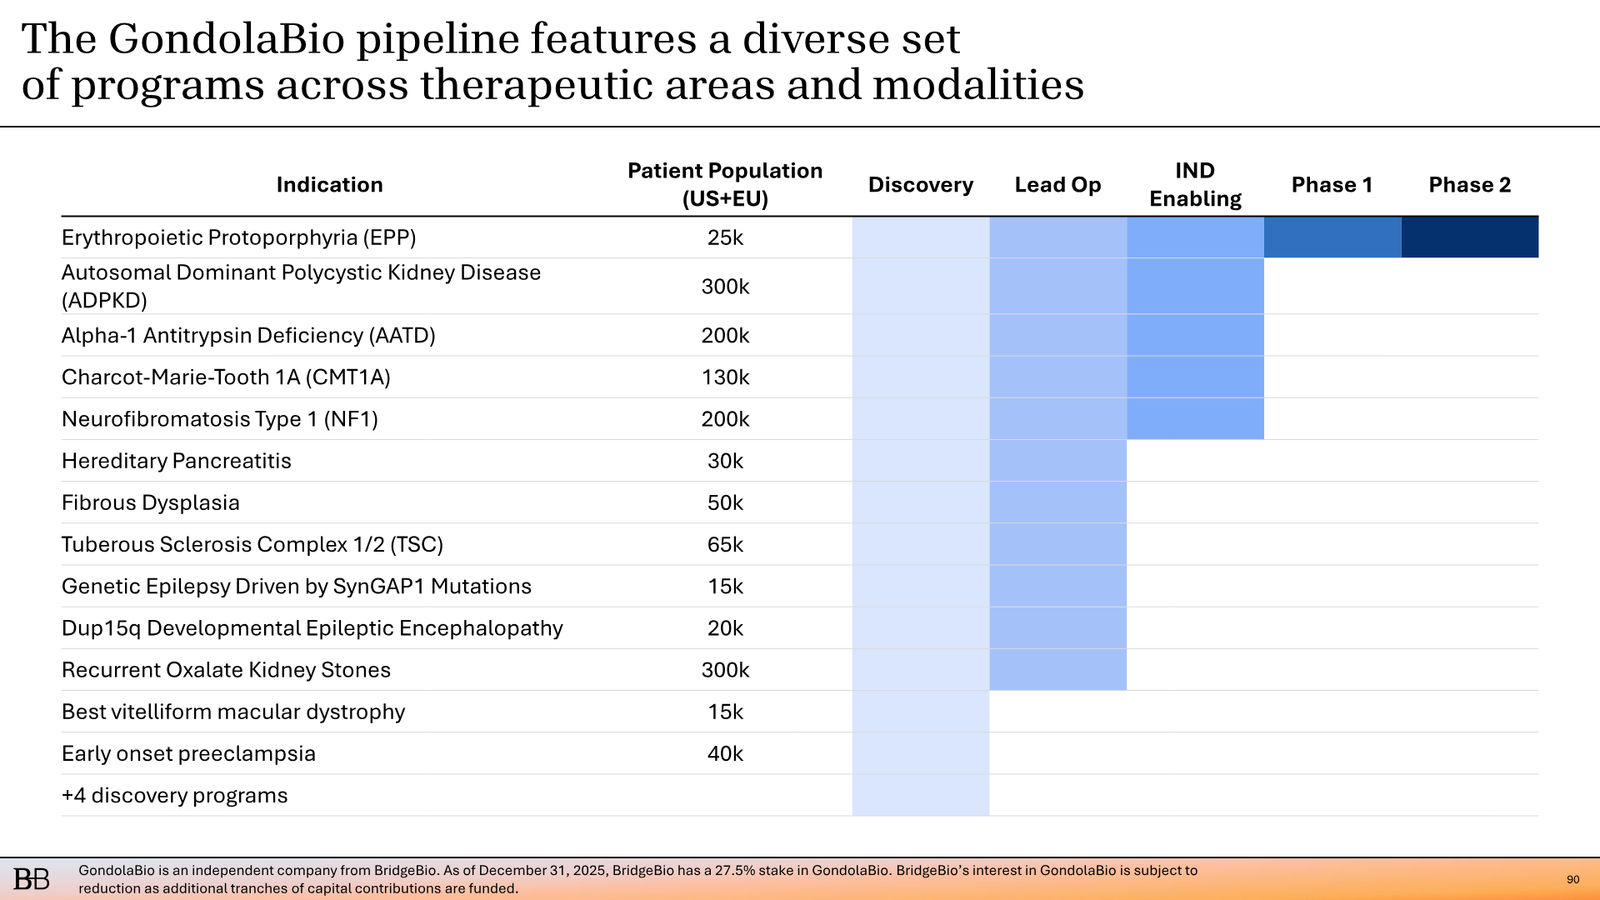Select the Erythropoietic Protoporphyria (EPP) row label

coord(239,238)
